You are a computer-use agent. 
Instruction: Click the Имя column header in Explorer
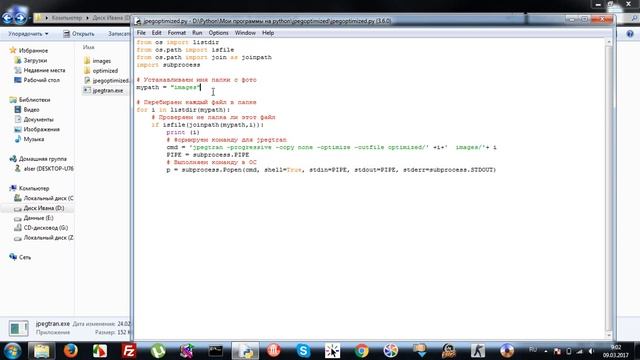(89, 47)
